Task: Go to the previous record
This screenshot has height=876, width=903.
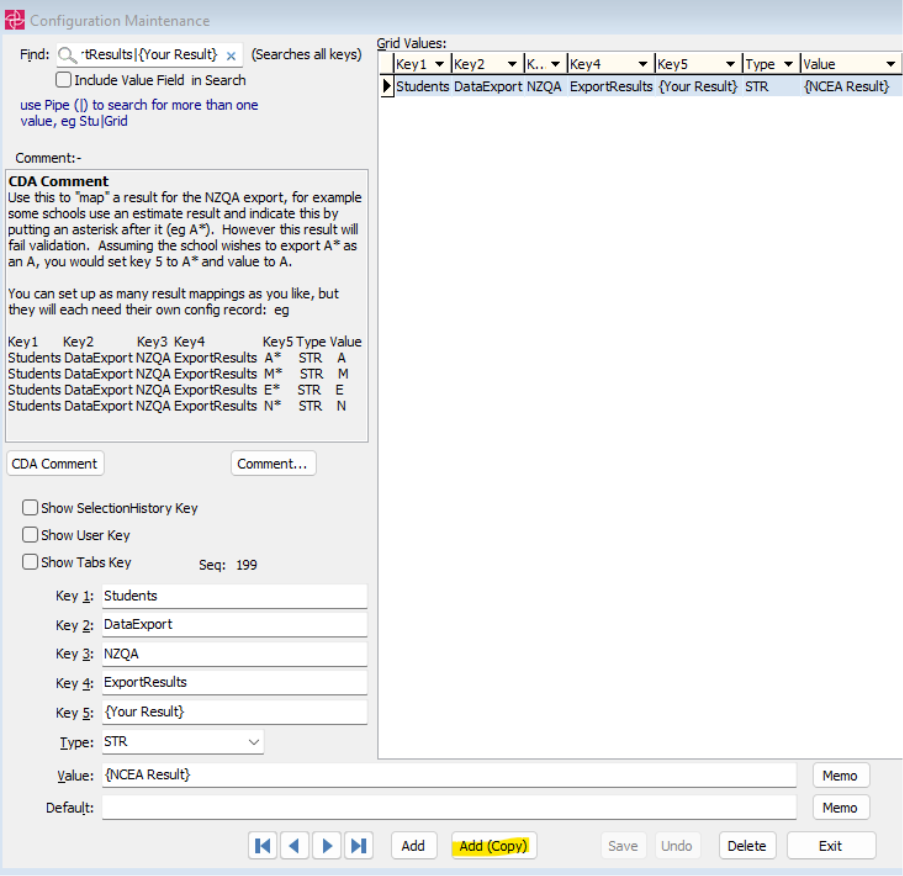Action: tap(294, 845)
